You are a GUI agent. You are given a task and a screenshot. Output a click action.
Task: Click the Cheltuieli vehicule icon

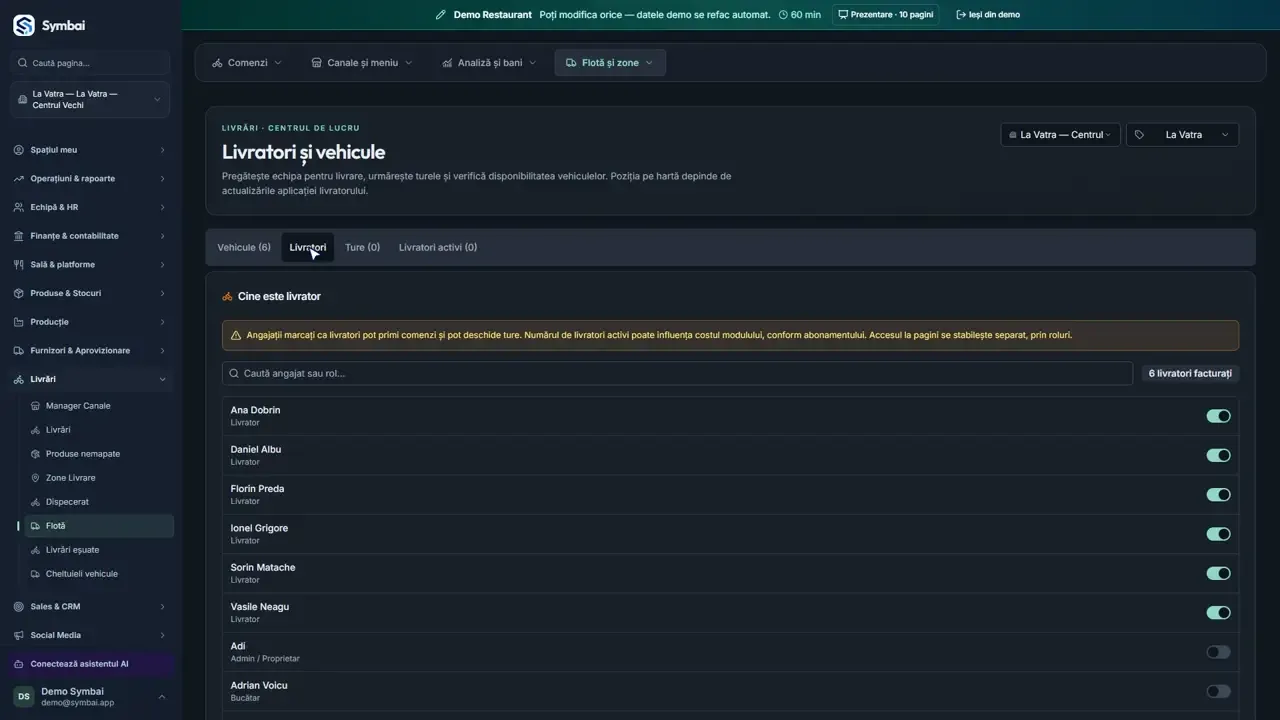(x=36, y=574)
